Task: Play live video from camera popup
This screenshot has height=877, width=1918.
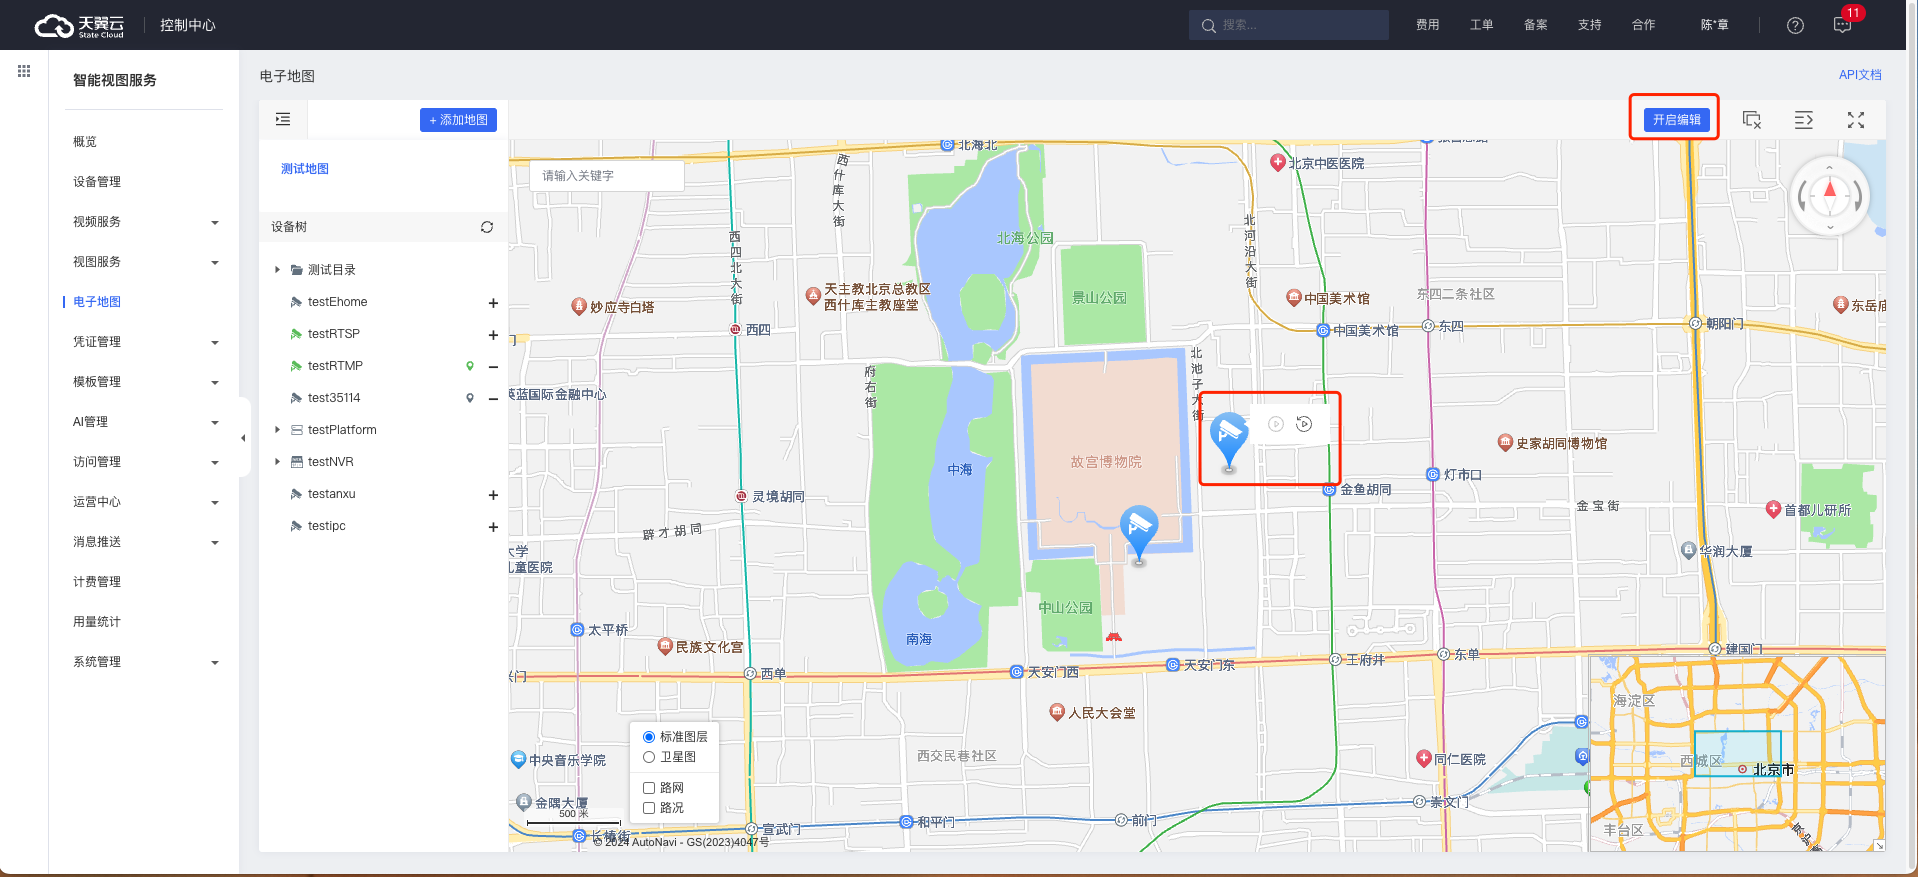Action: pyautogui.click(x=1276, y=424)
